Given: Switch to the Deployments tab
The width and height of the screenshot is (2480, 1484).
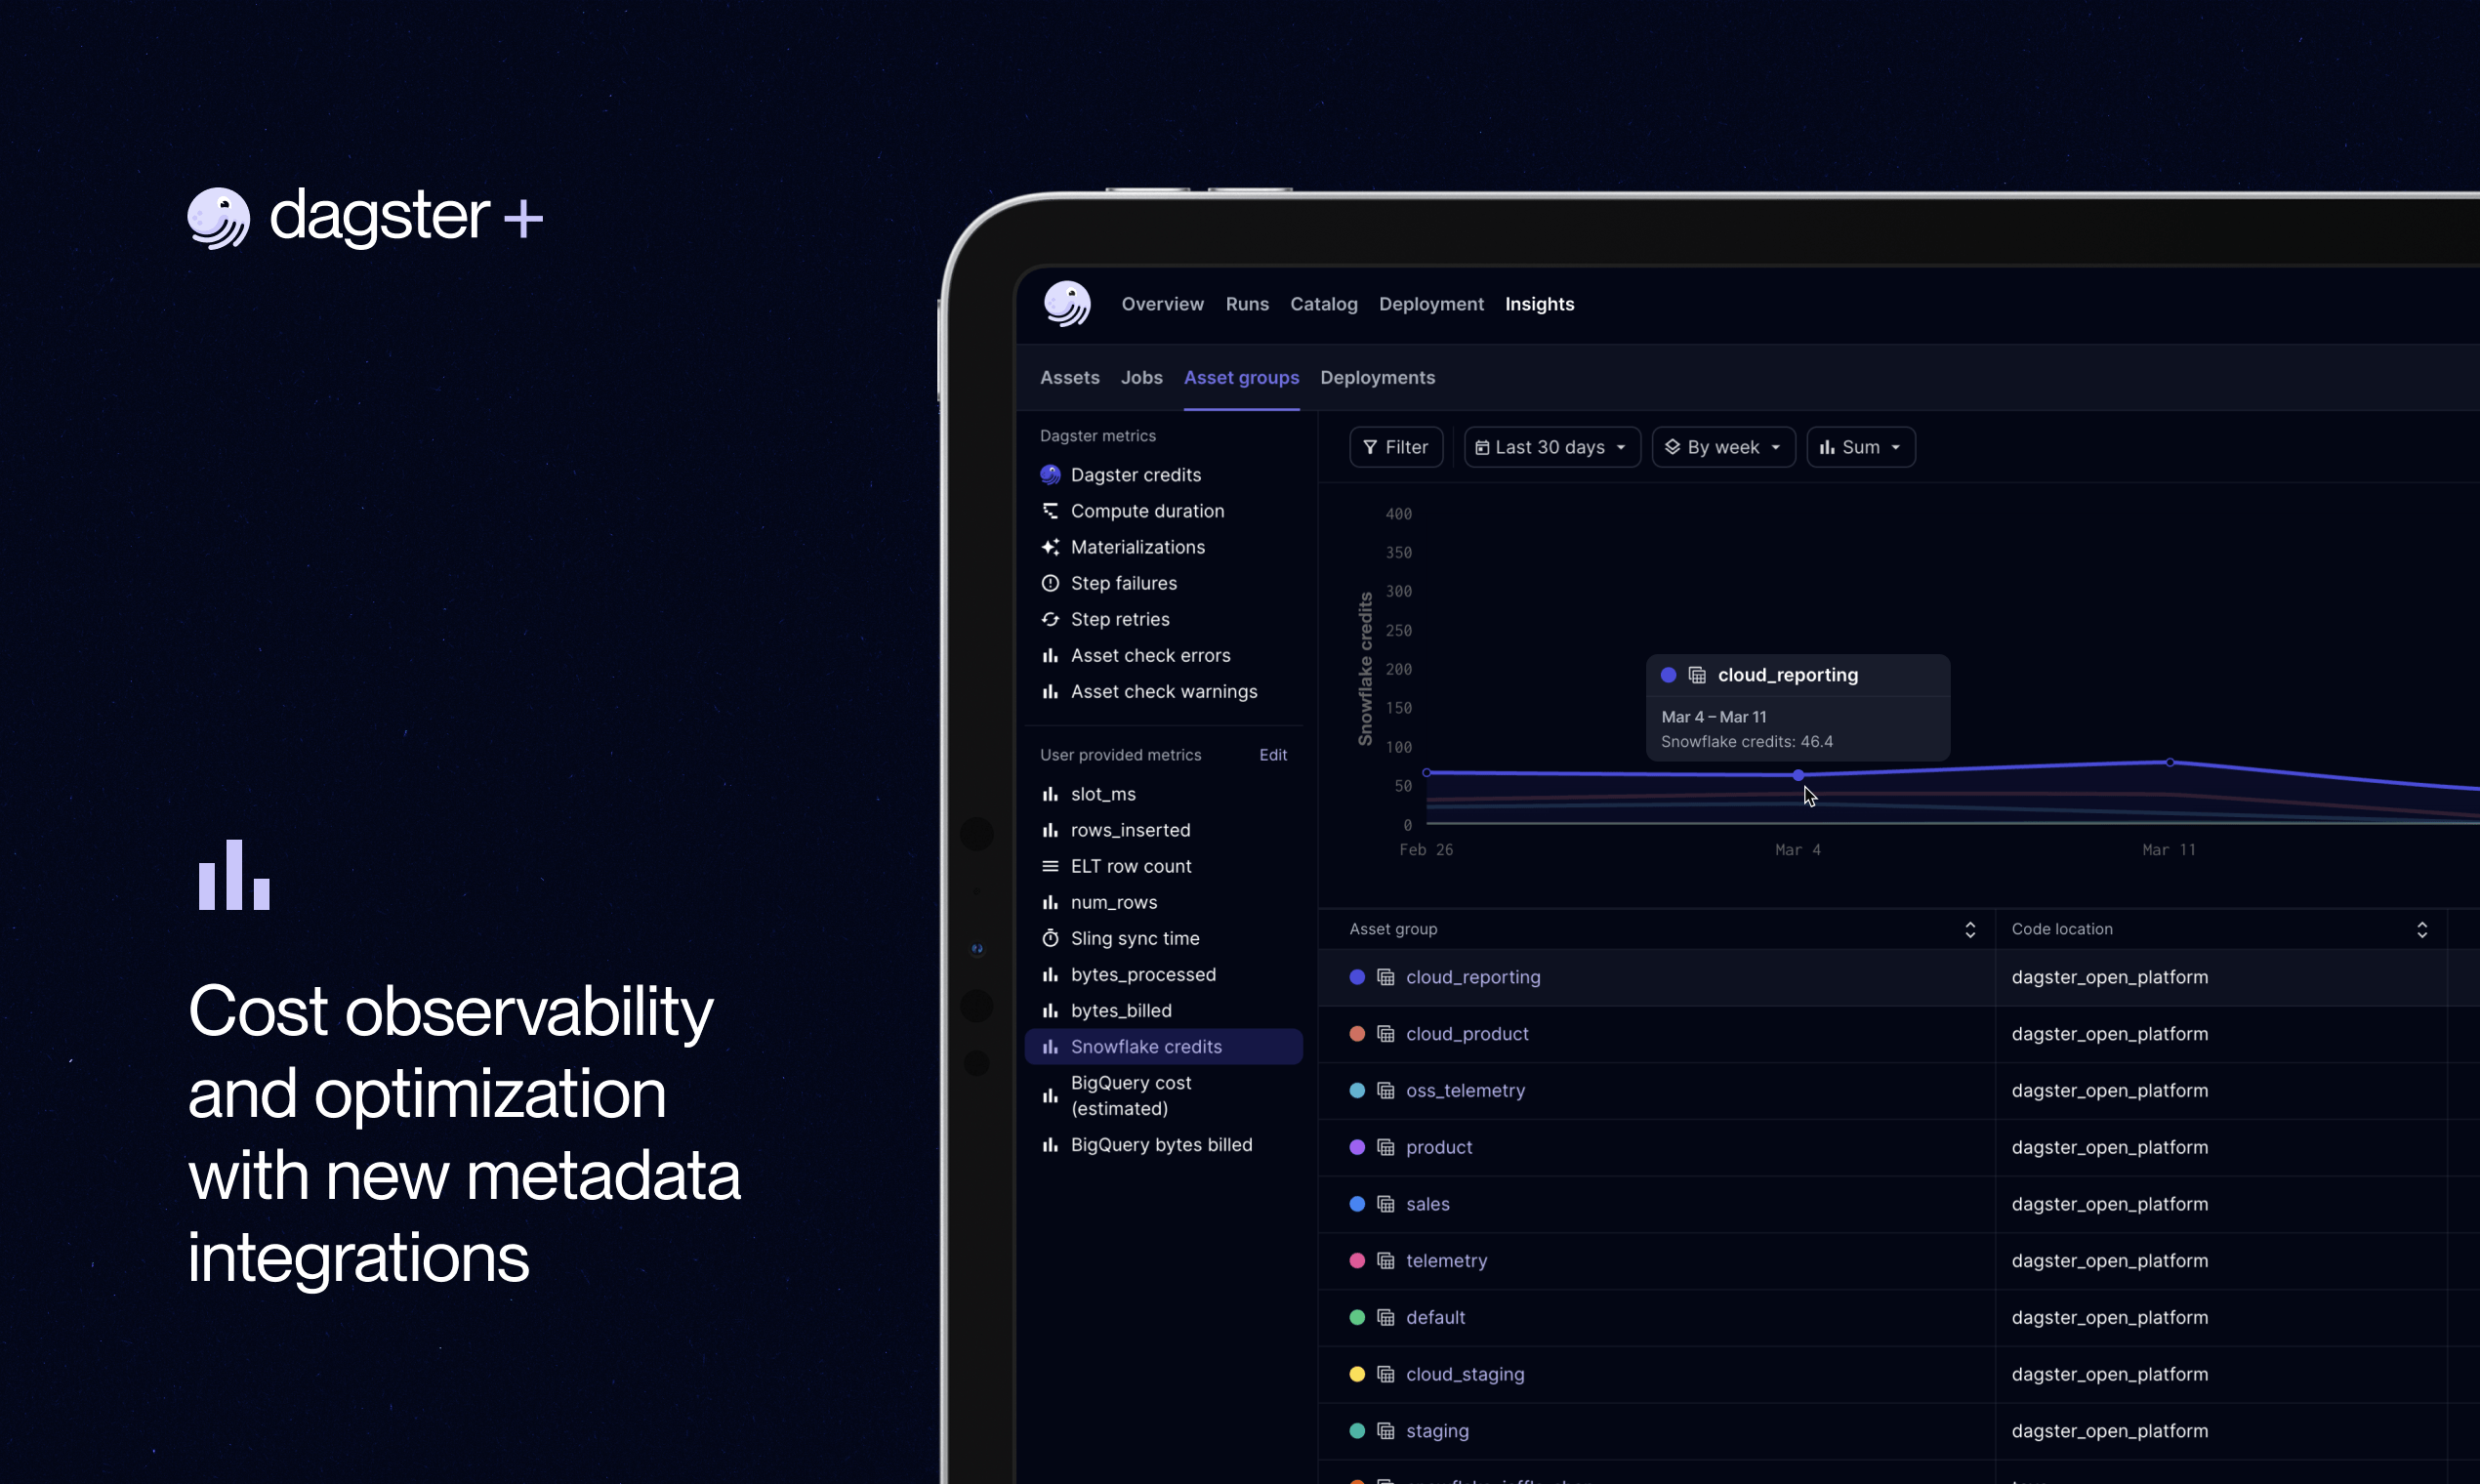Looking at the screenshot, I should click(x=1377, y=377).
